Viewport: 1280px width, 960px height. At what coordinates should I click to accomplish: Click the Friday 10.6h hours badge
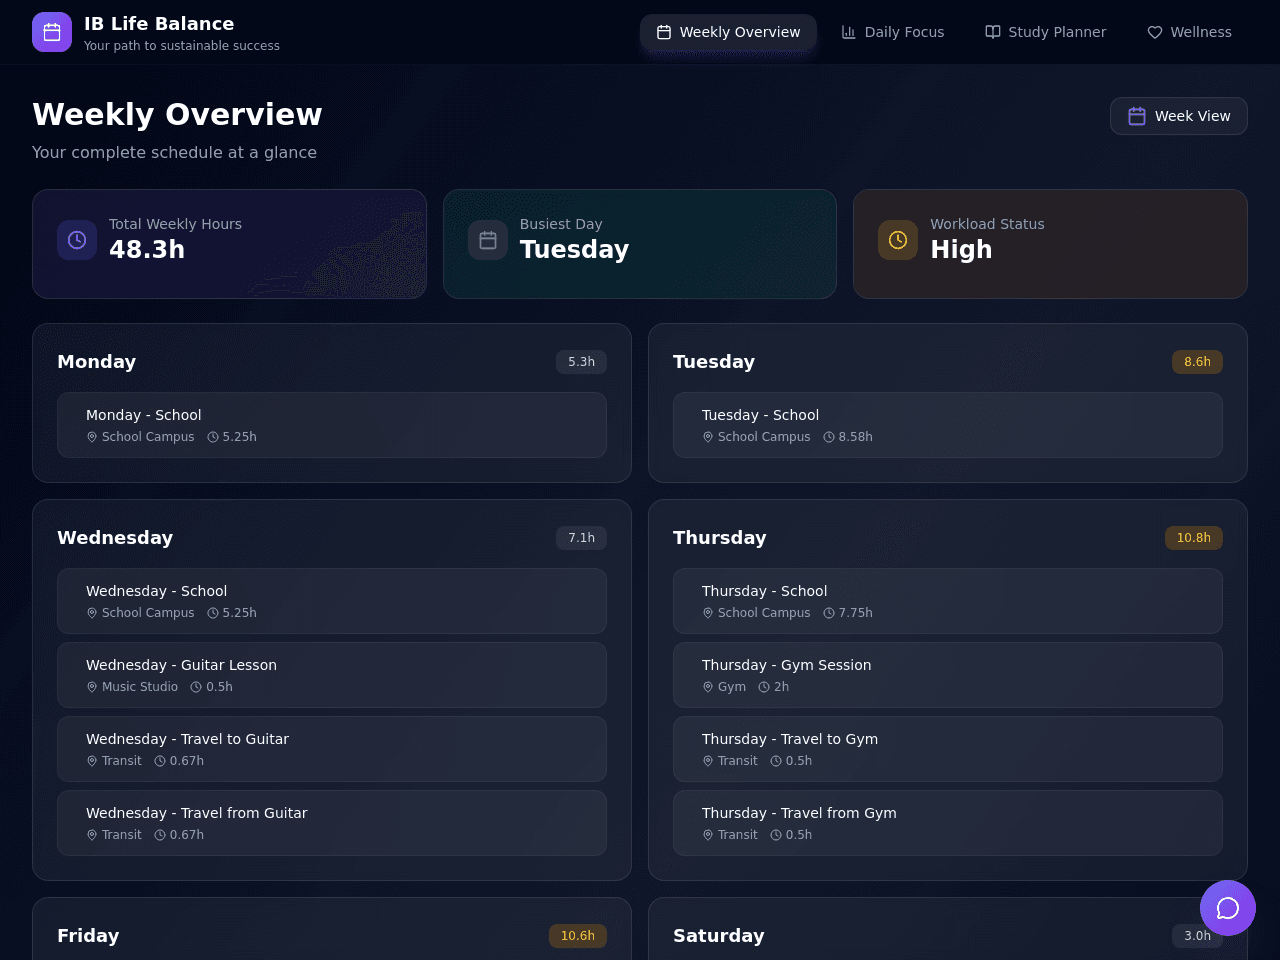pos(578,936)
